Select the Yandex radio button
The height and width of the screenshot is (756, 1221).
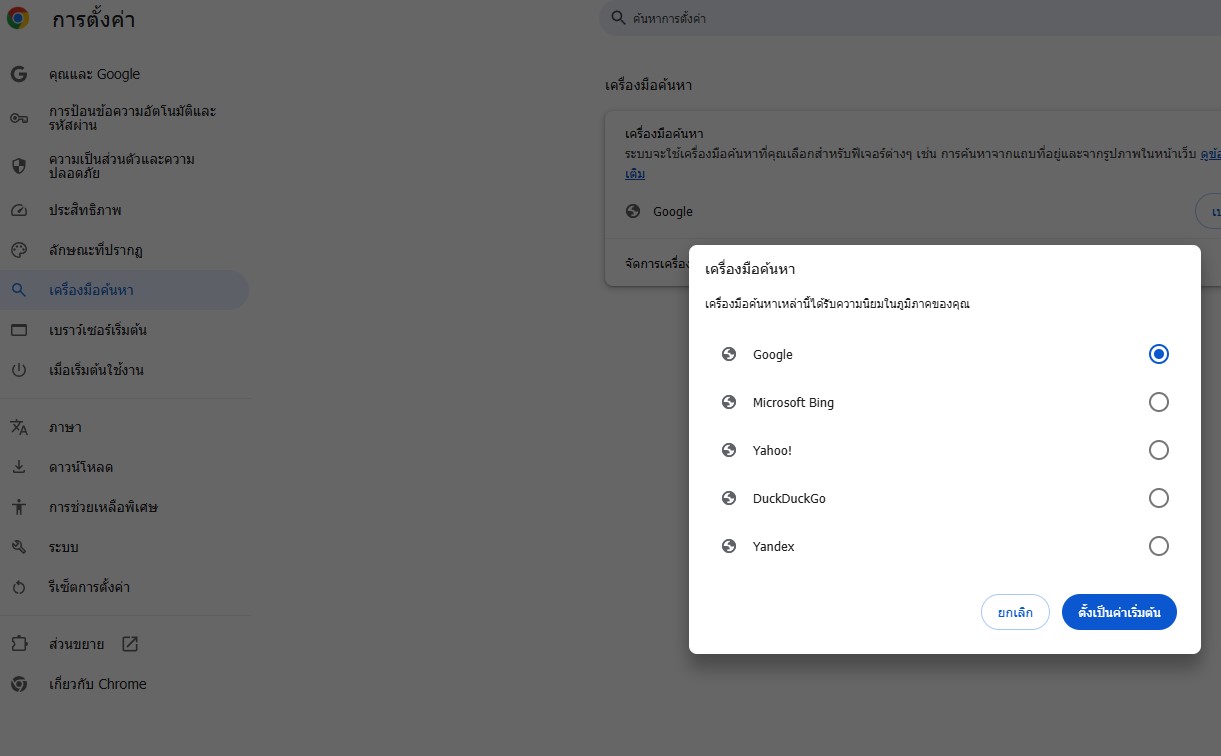pyautogui.click(x=1159, y=546)
